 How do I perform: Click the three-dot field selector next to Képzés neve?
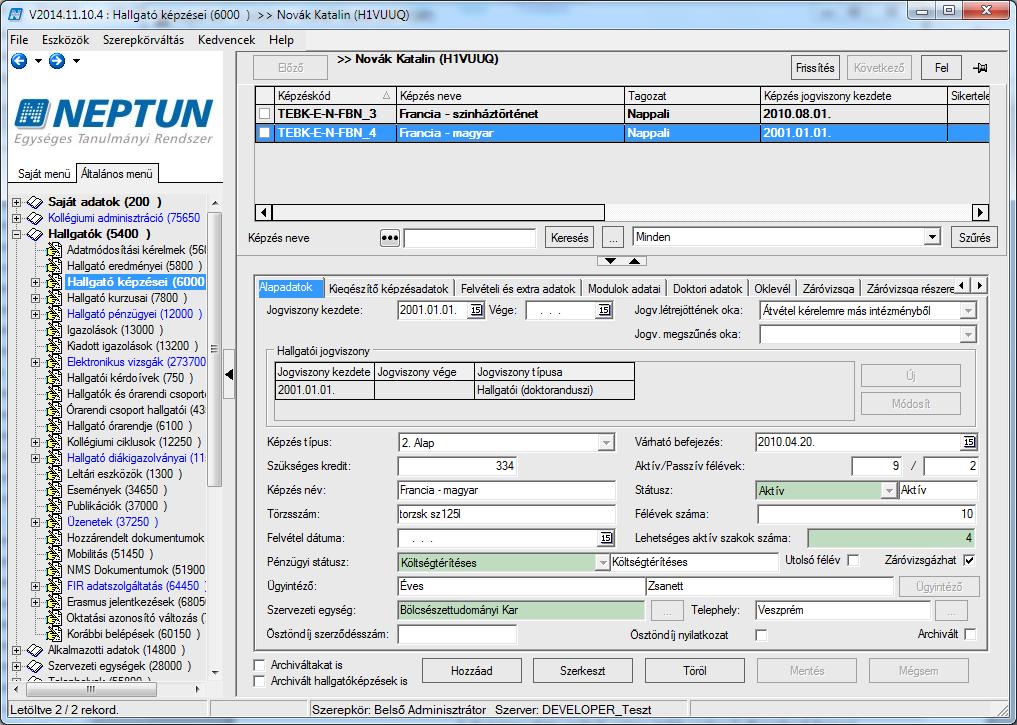point(390,238)
